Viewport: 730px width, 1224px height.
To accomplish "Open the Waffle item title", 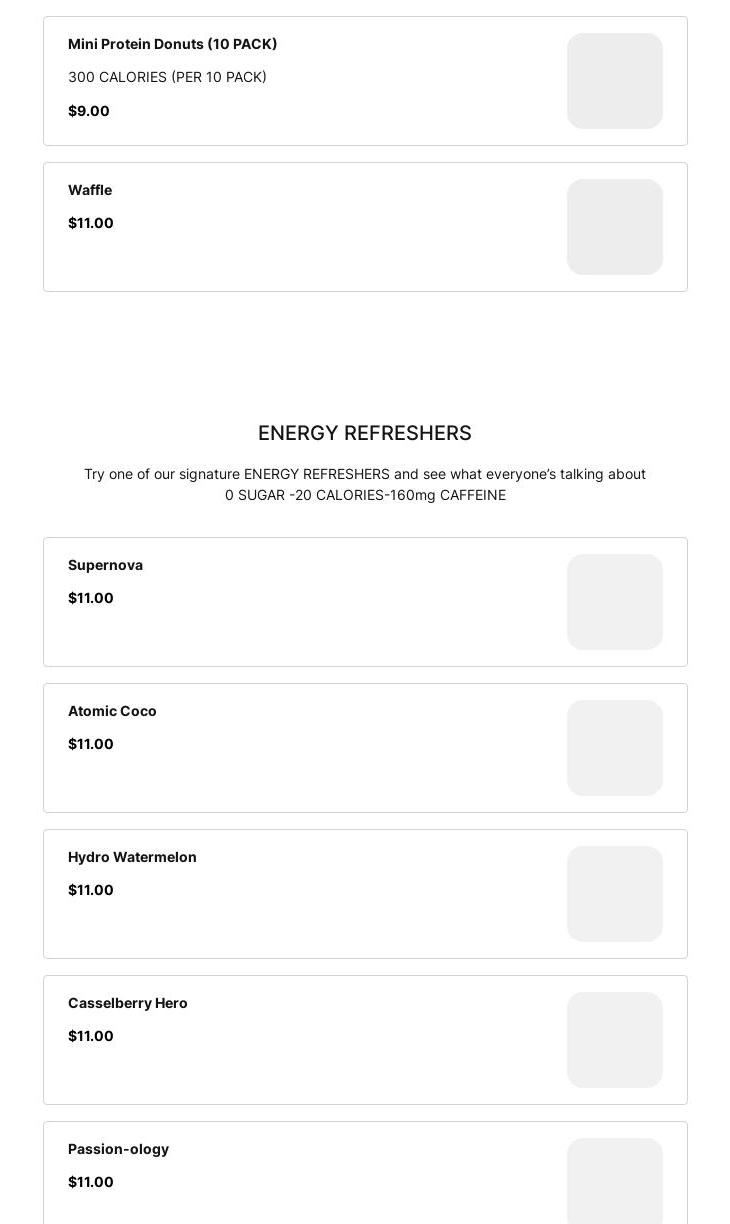I will (90, 190).
